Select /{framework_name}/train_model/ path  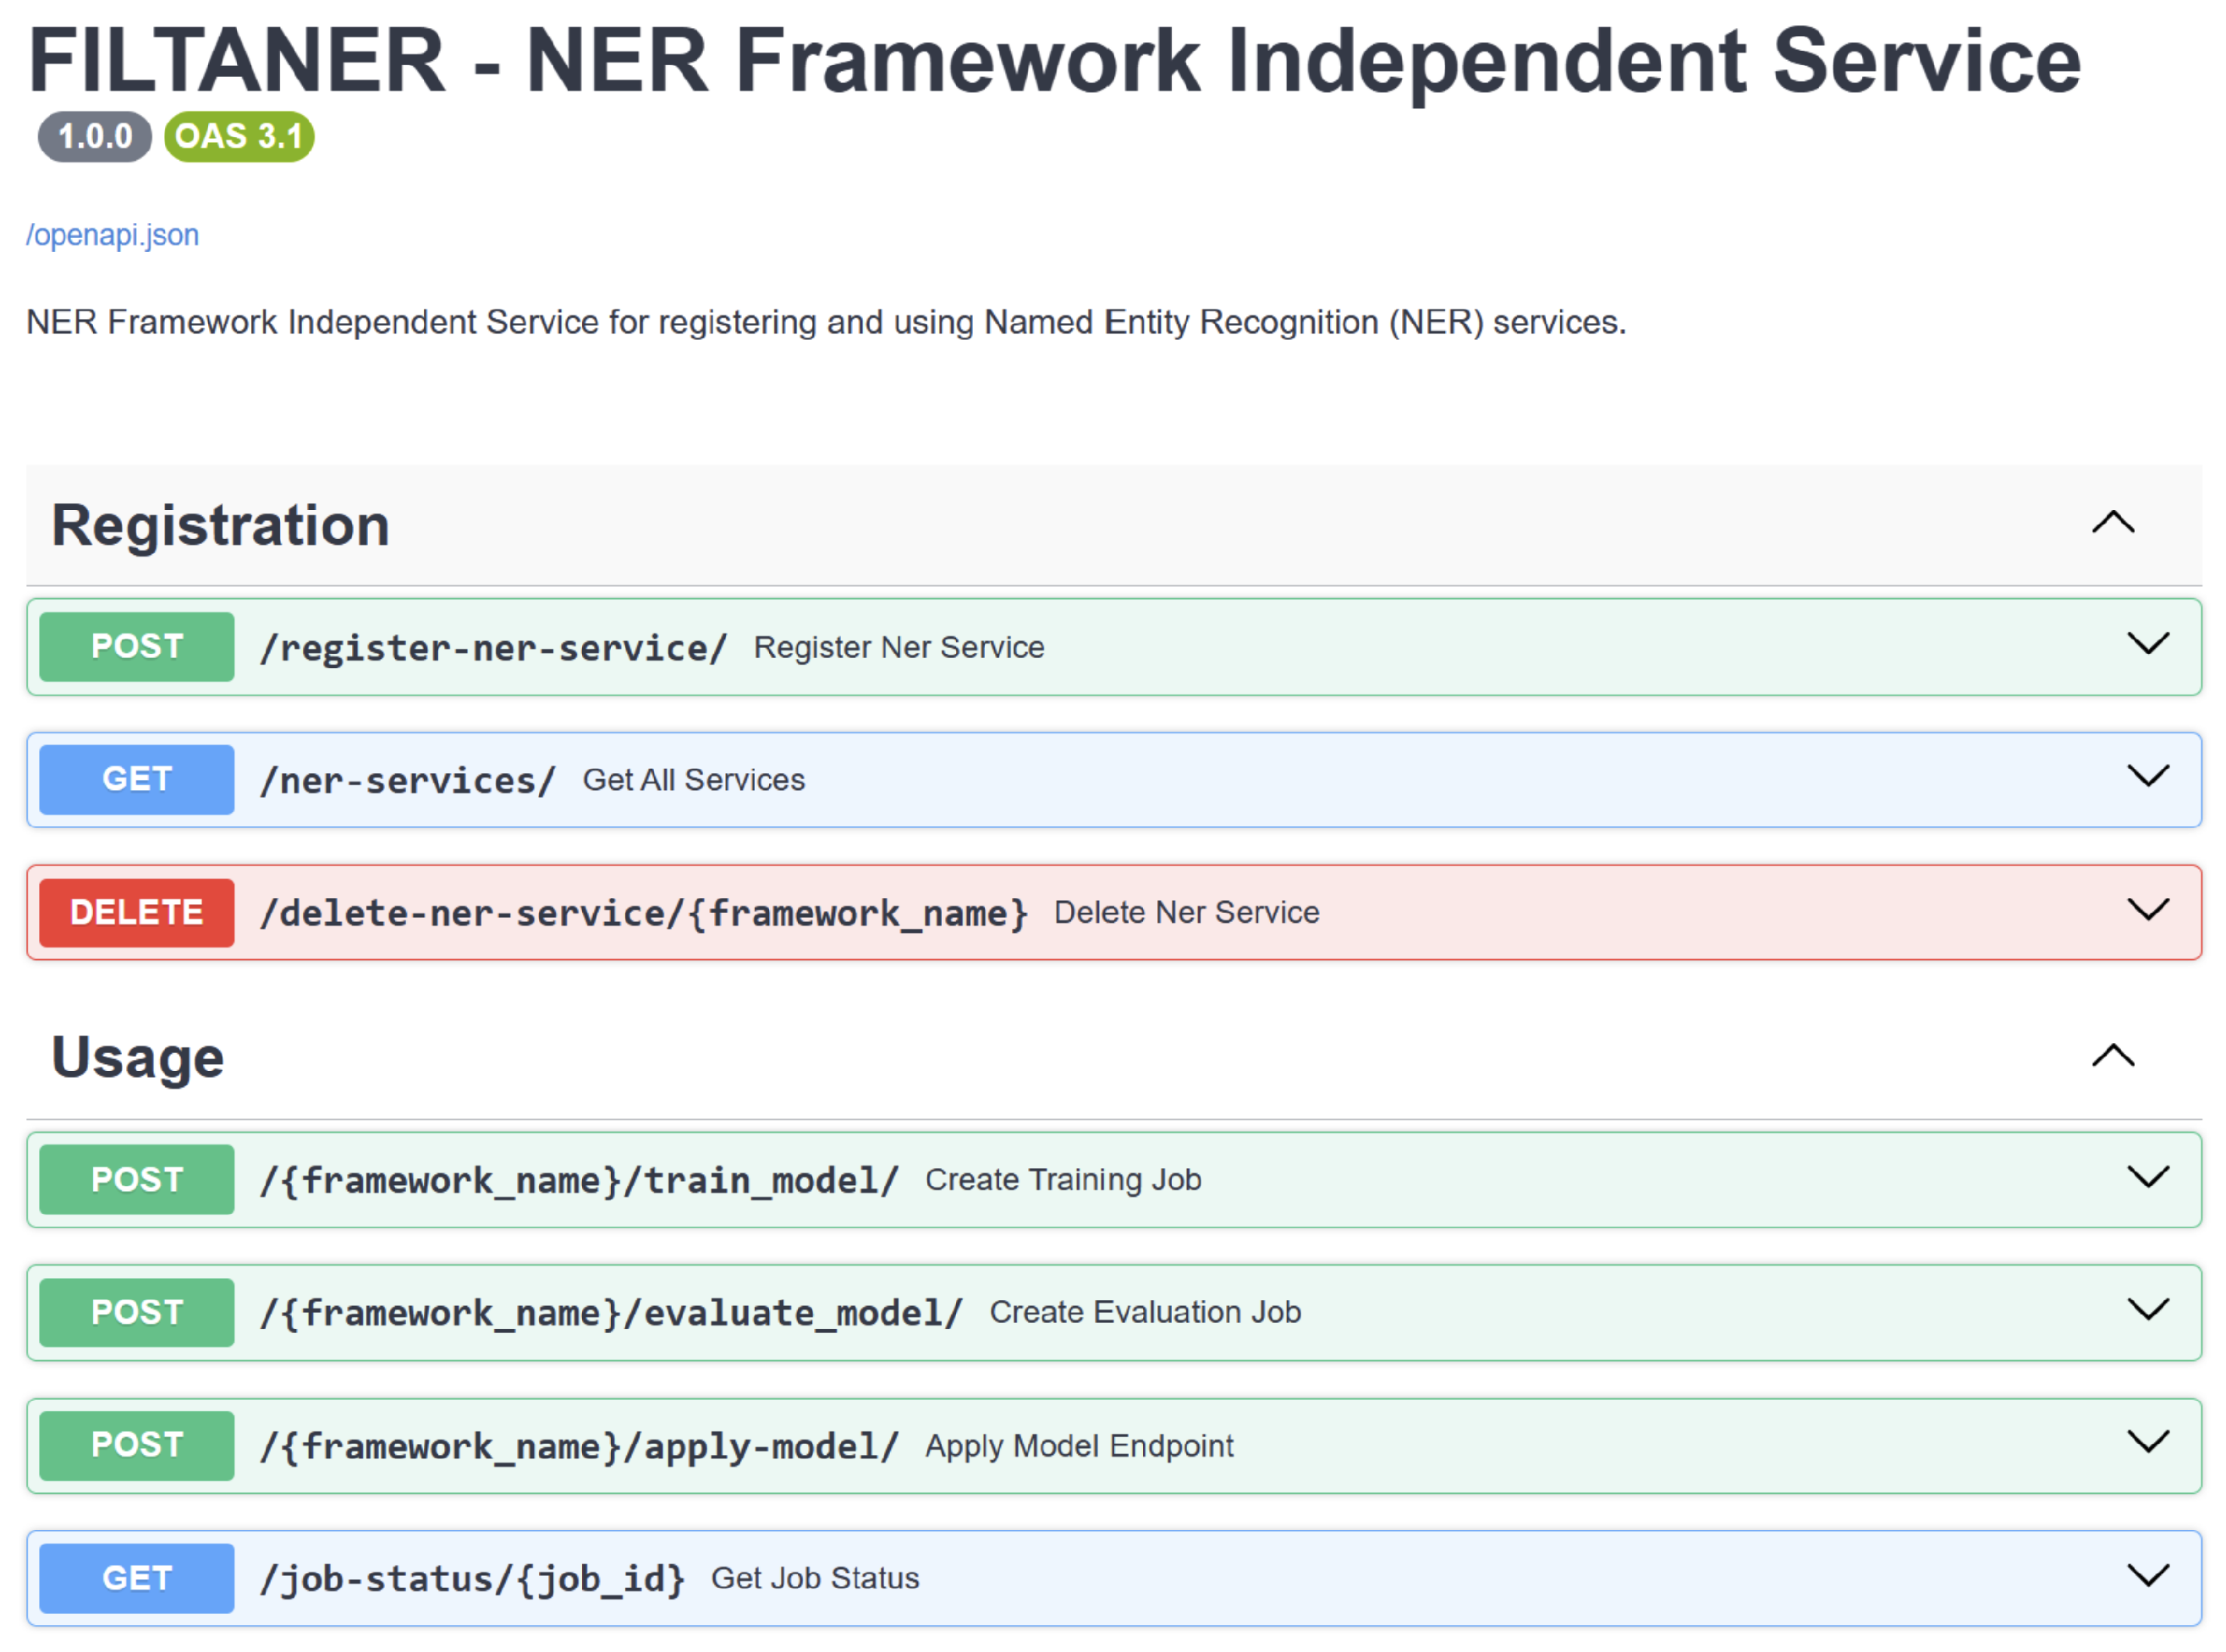(x=580, y=1180)
